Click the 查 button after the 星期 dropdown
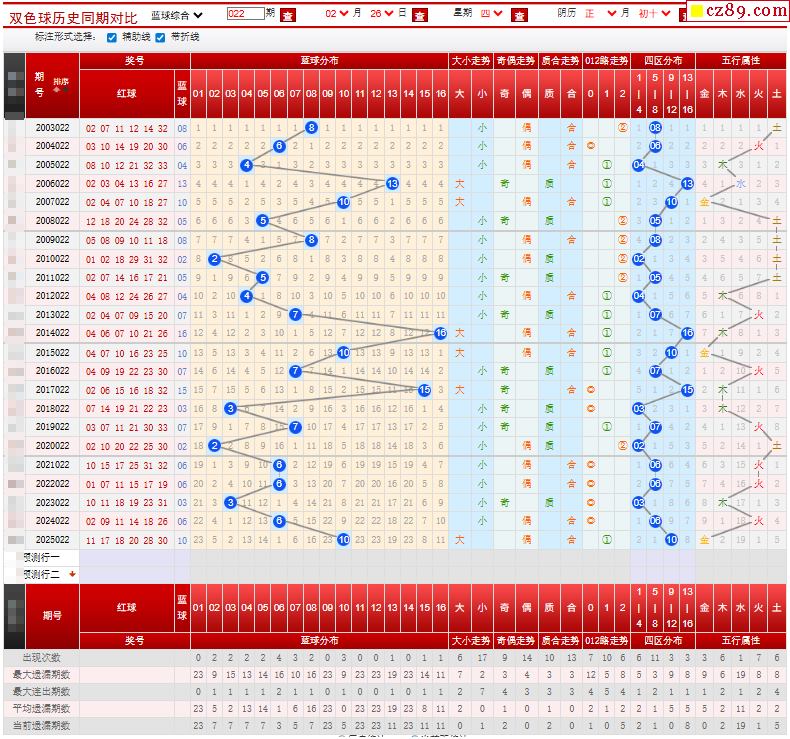The image size is (790, 739). (519, 15)
